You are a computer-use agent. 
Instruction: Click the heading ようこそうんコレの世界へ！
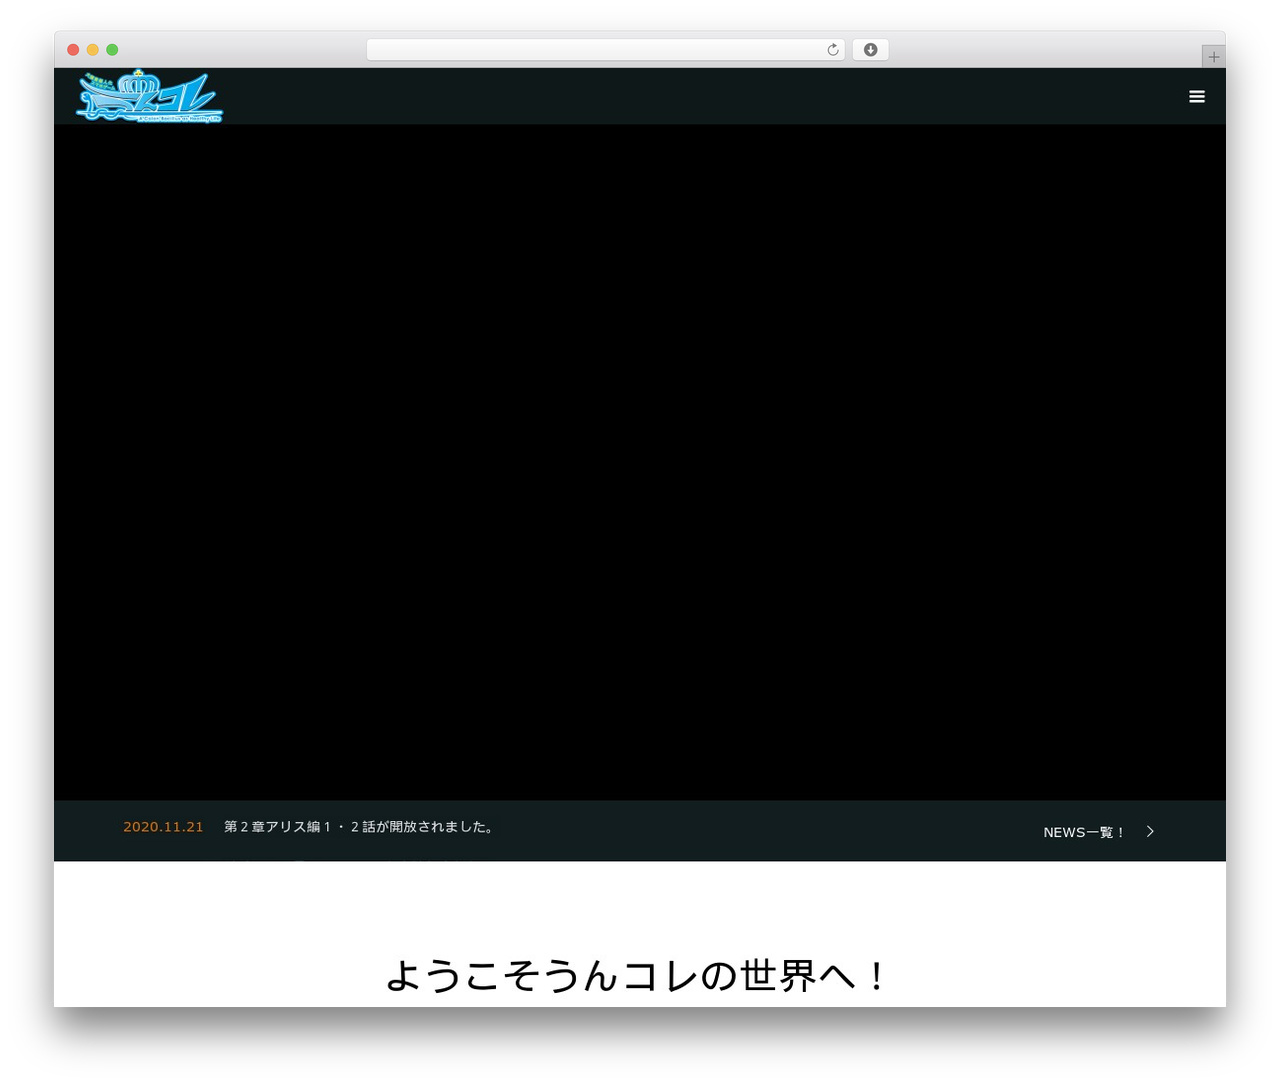tap(638, 975)
